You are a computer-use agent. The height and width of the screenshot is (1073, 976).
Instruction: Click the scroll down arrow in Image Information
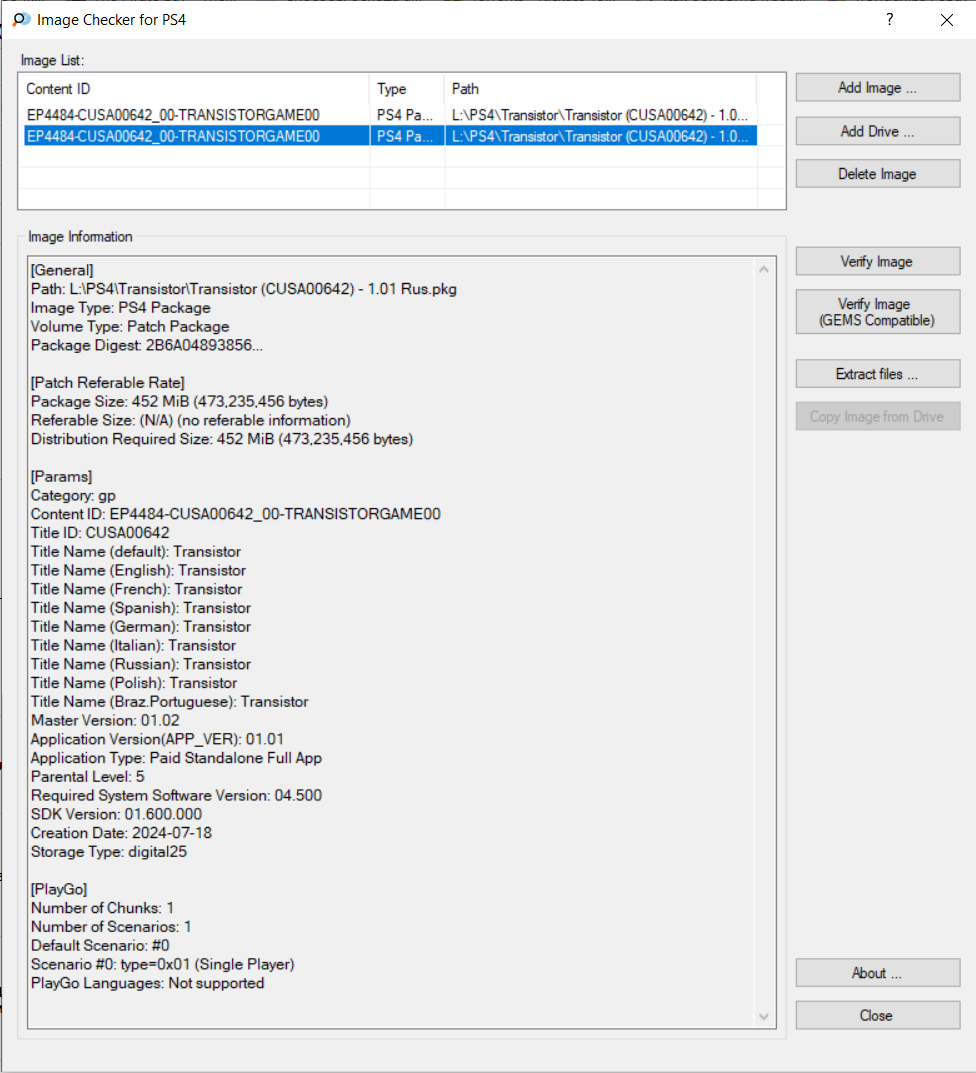pos(764,1017)
